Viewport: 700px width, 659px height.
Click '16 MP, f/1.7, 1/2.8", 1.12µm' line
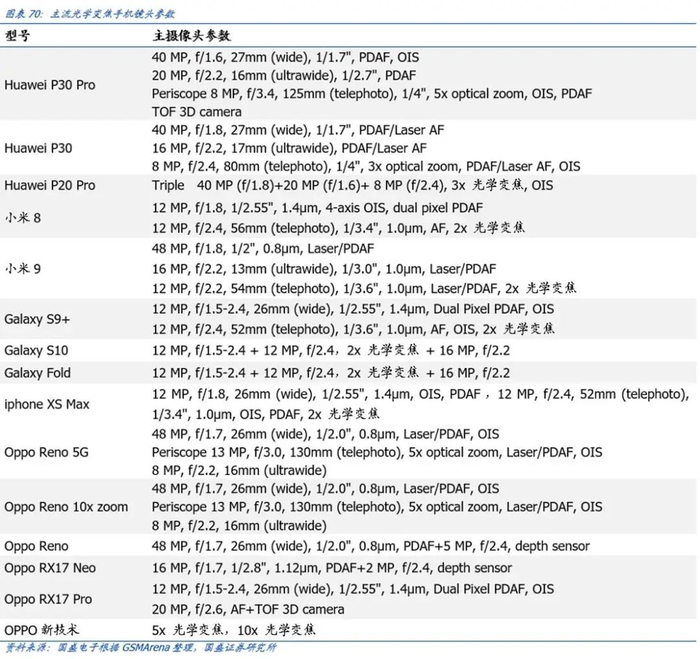click(x=332, y=568)
